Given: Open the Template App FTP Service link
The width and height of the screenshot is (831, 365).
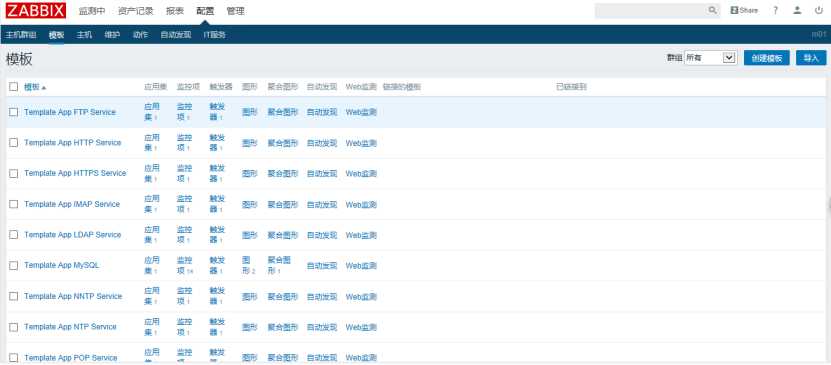Looking at the screenshot, I should coord(69,112).
